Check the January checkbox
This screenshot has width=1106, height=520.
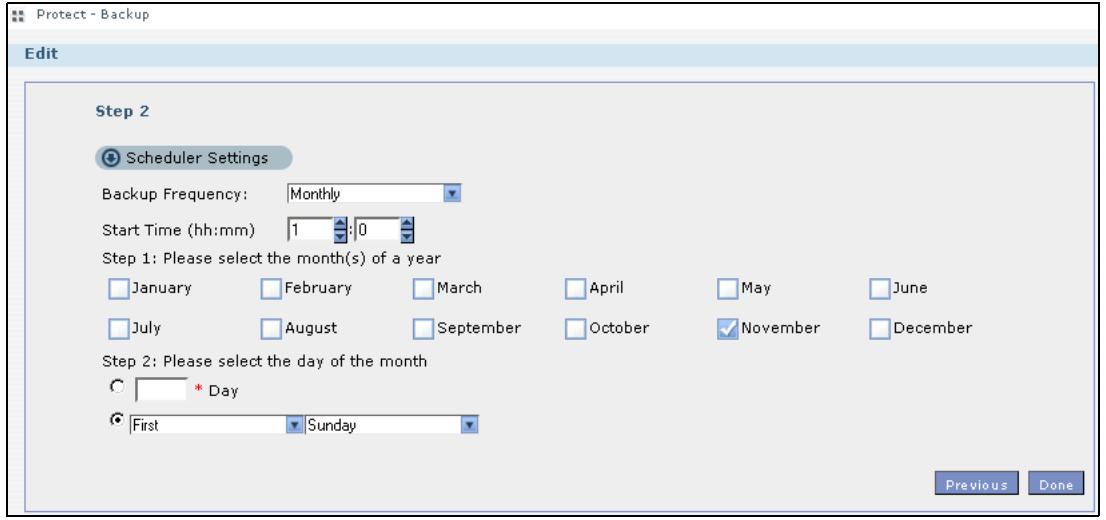point(118,289)
